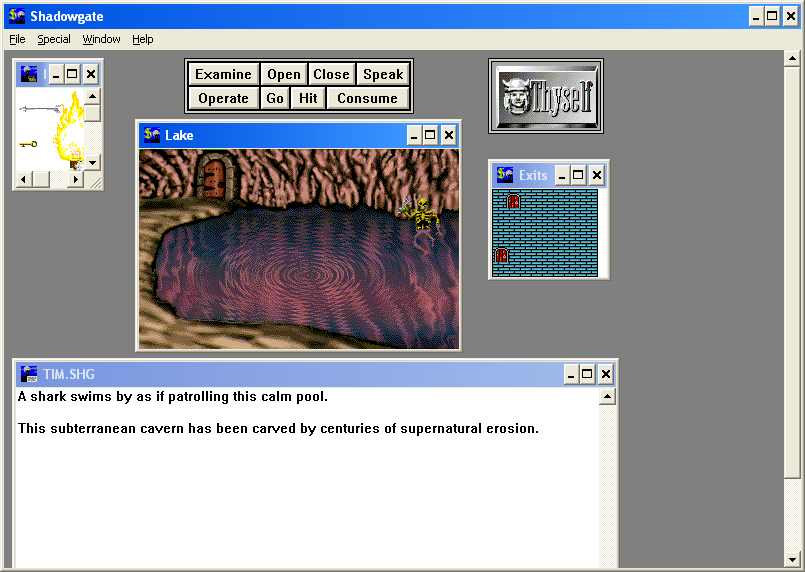Minimize the inventory window
Screen dimensions: 805x572
tap(56, 75)
